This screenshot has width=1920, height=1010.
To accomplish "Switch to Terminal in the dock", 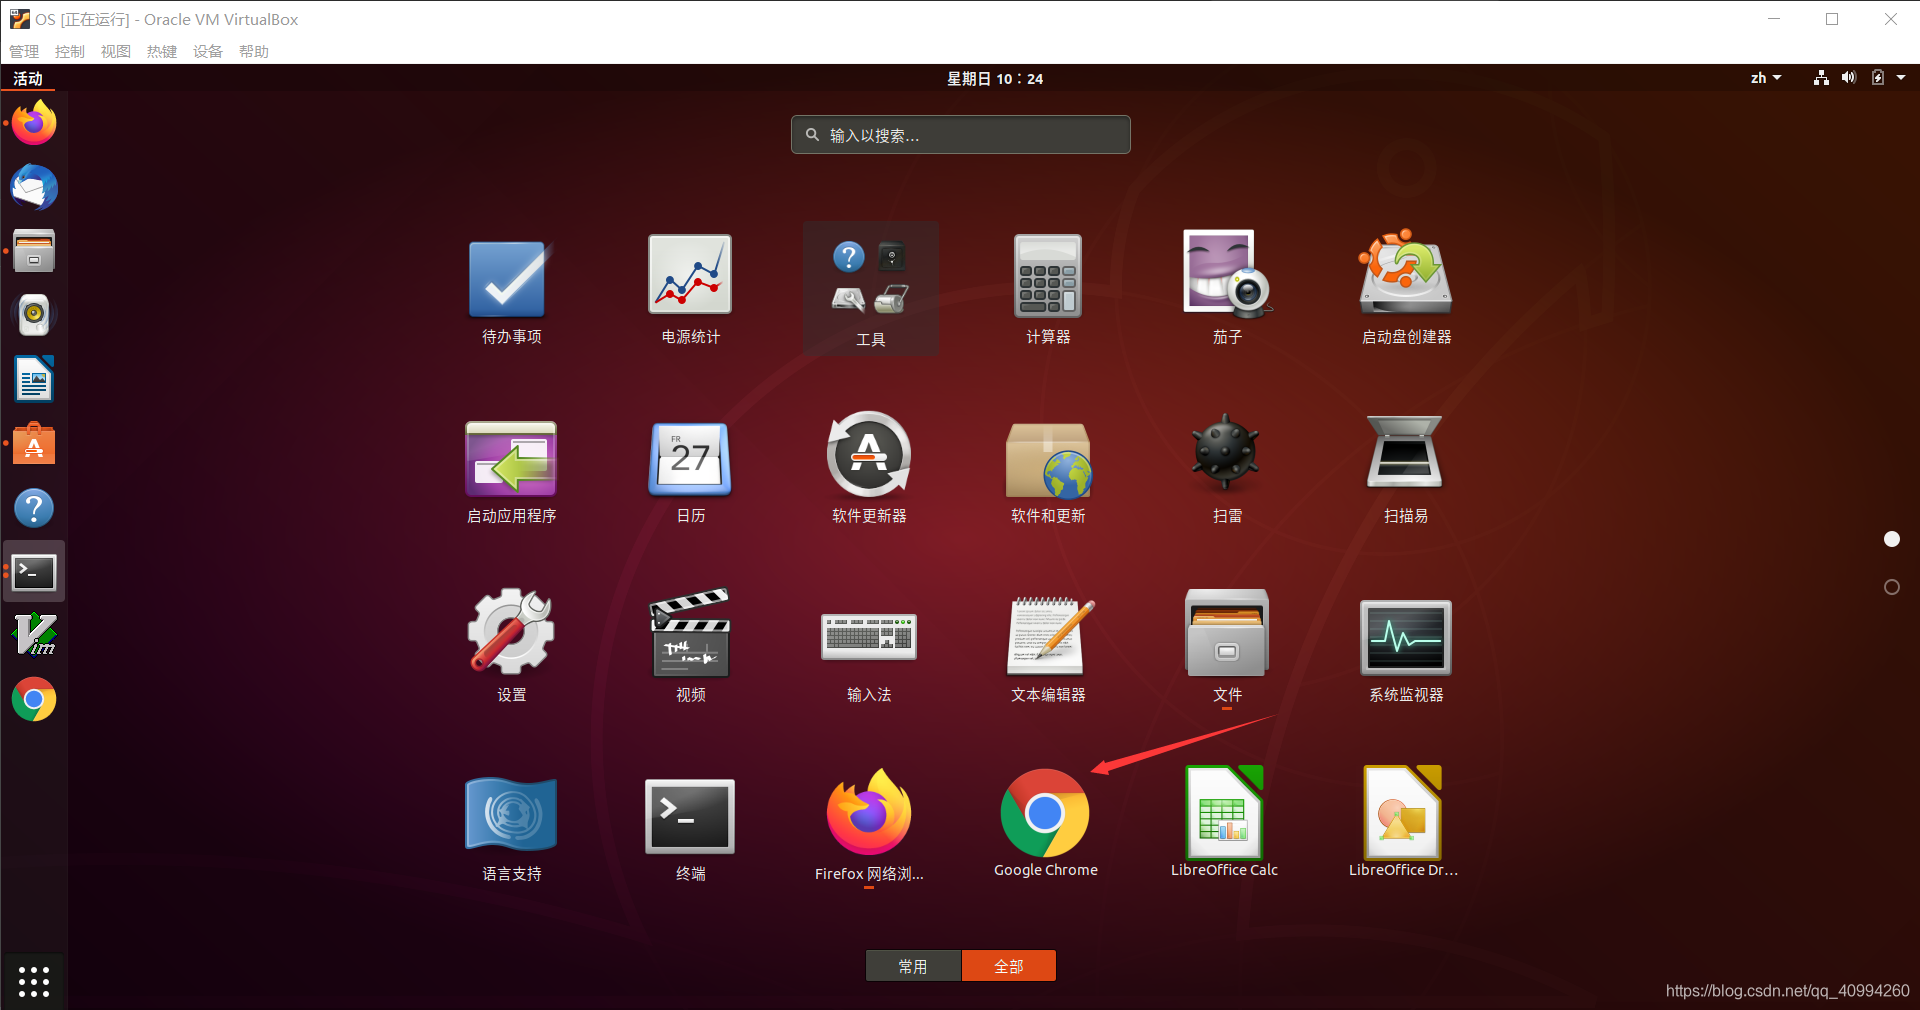I will tap(34, 572).
